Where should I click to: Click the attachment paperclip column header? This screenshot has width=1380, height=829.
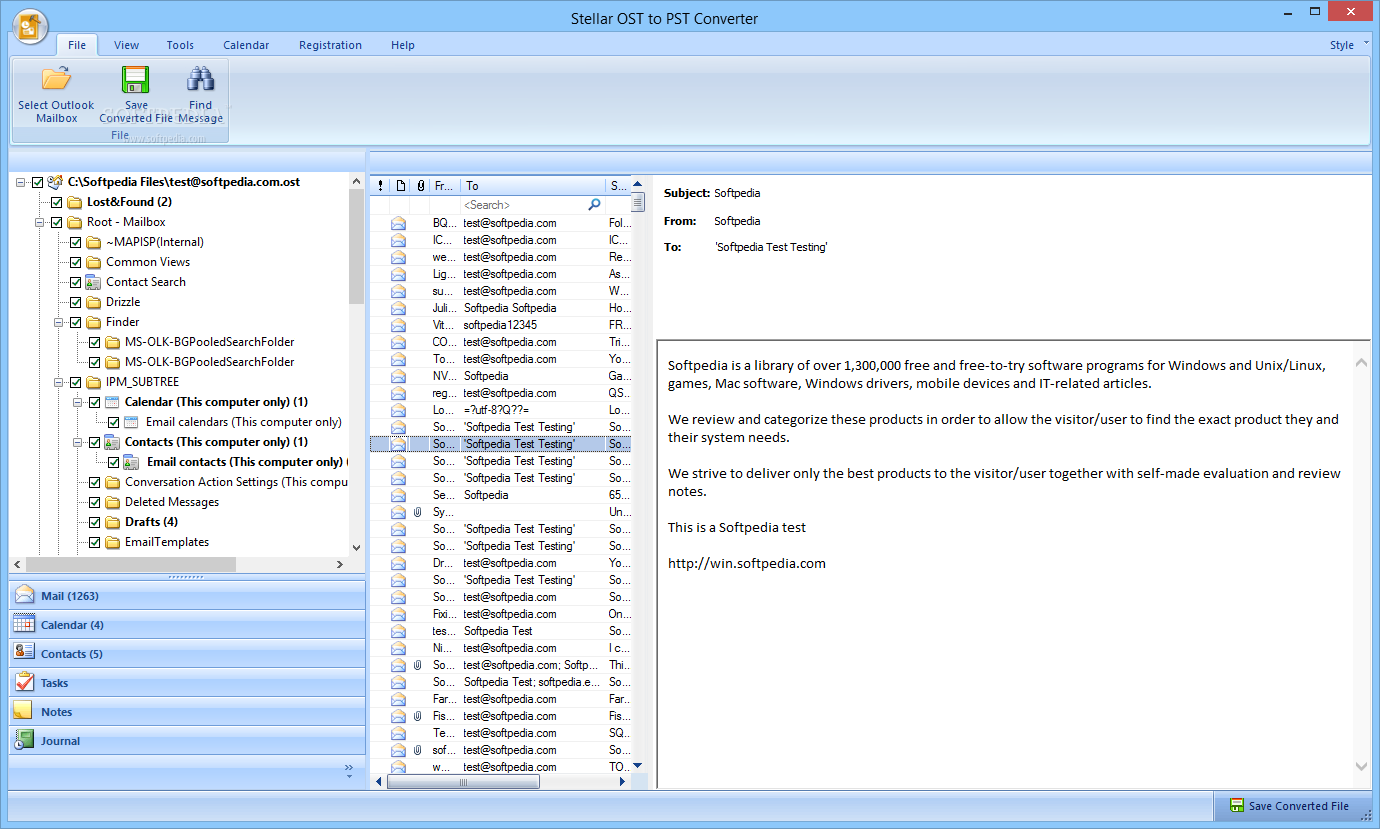(x=420, y=185)
